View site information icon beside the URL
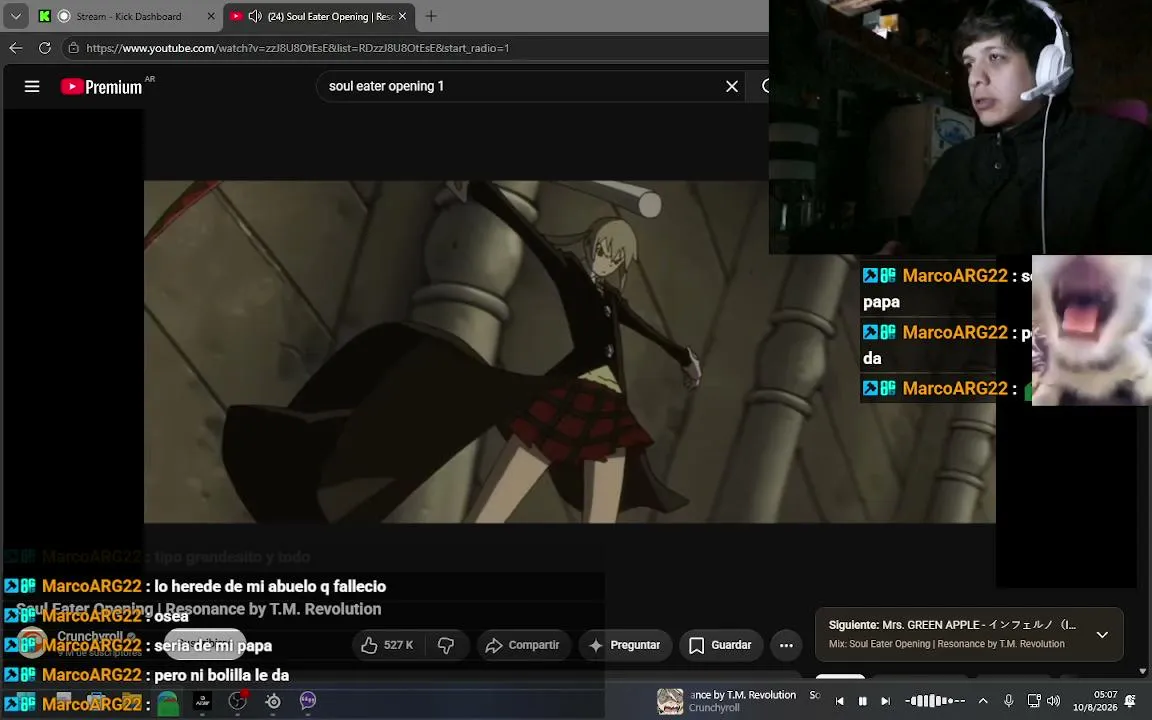1152x720 pixels. click(x=72, y=48)
